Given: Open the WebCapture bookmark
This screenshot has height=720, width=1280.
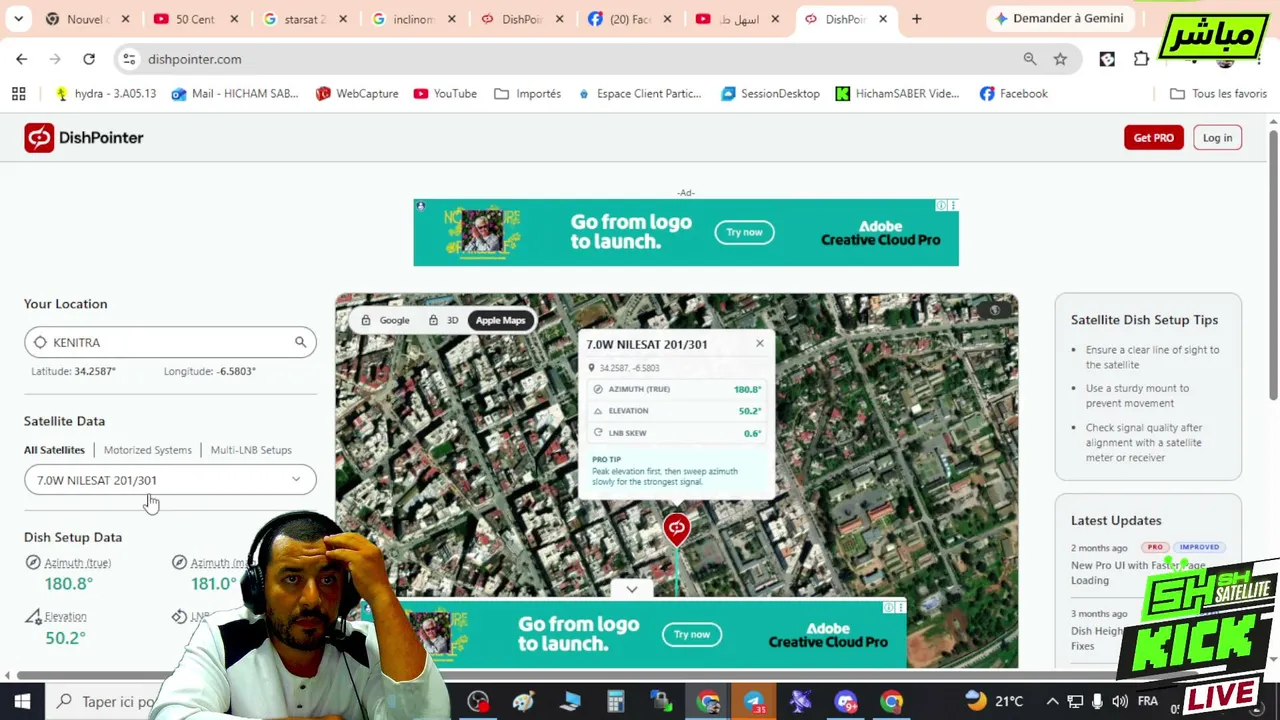Looking at the screenshot, I should click(x=356, y=94).
